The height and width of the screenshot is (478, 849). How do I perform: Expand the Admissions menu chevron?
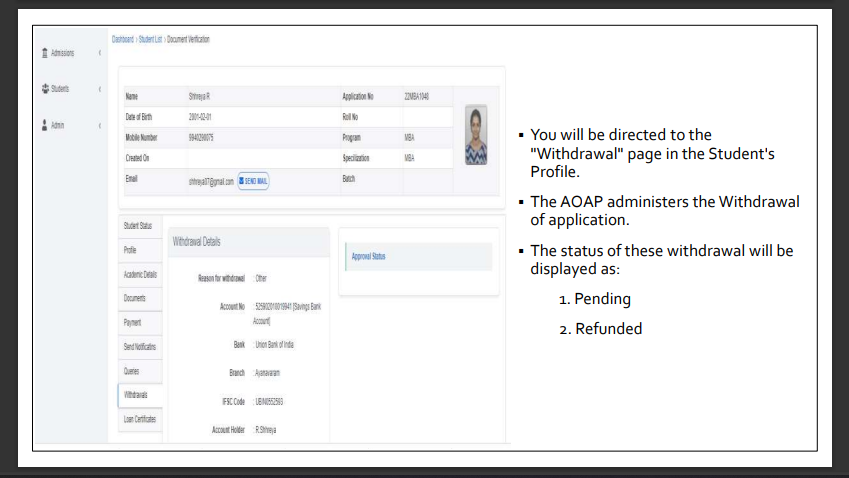pyautogui.click(x=100, y=53)
